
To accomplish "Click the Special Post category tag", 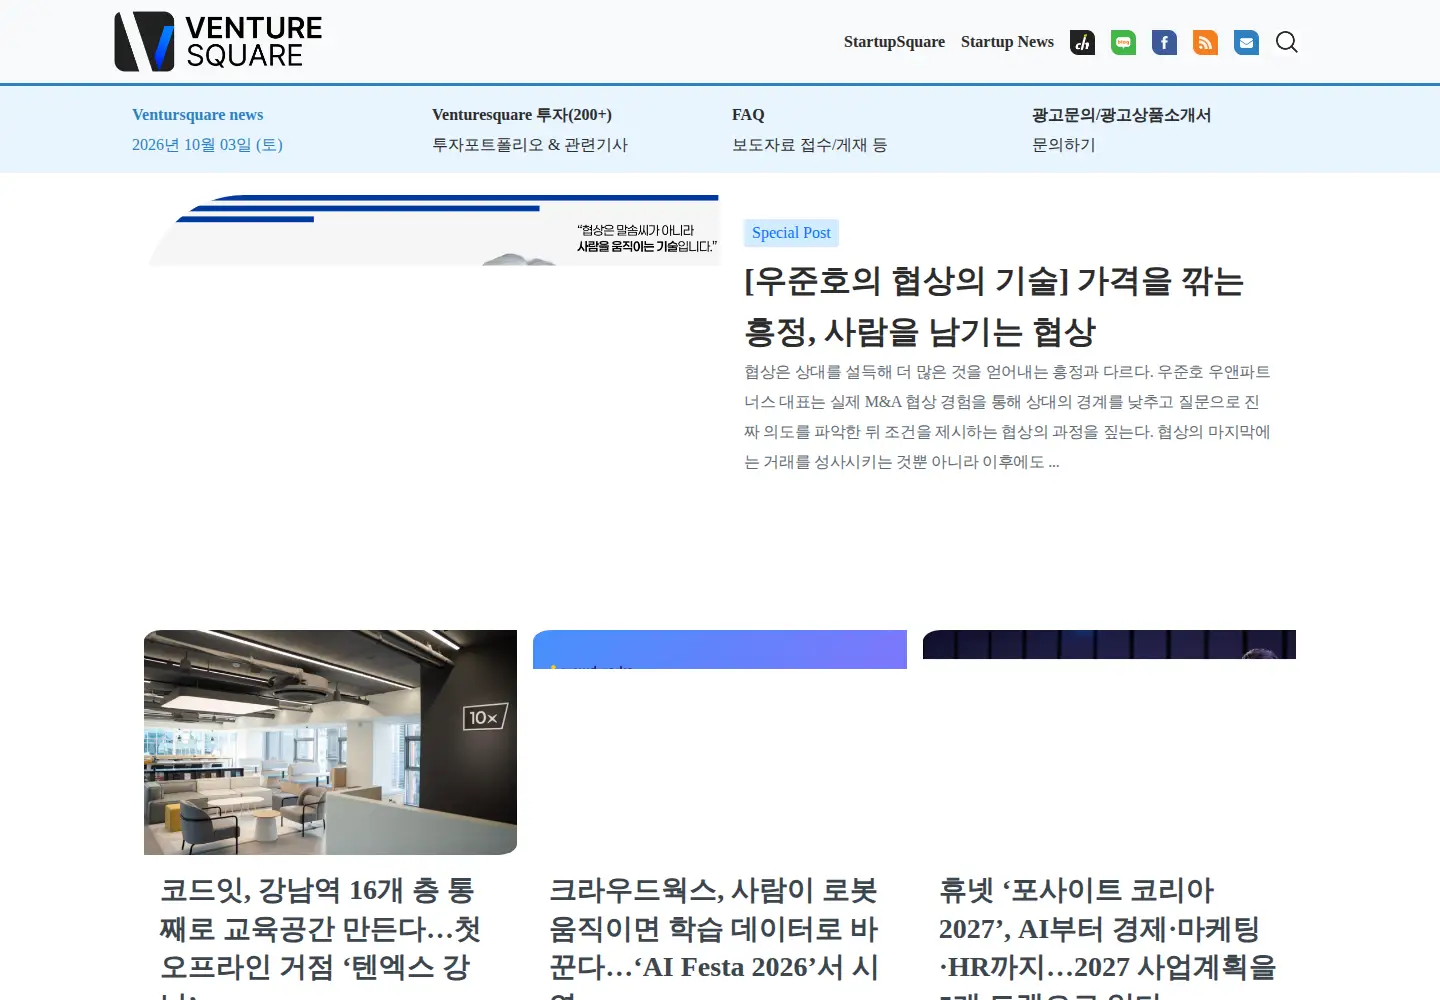I will 791,233.
